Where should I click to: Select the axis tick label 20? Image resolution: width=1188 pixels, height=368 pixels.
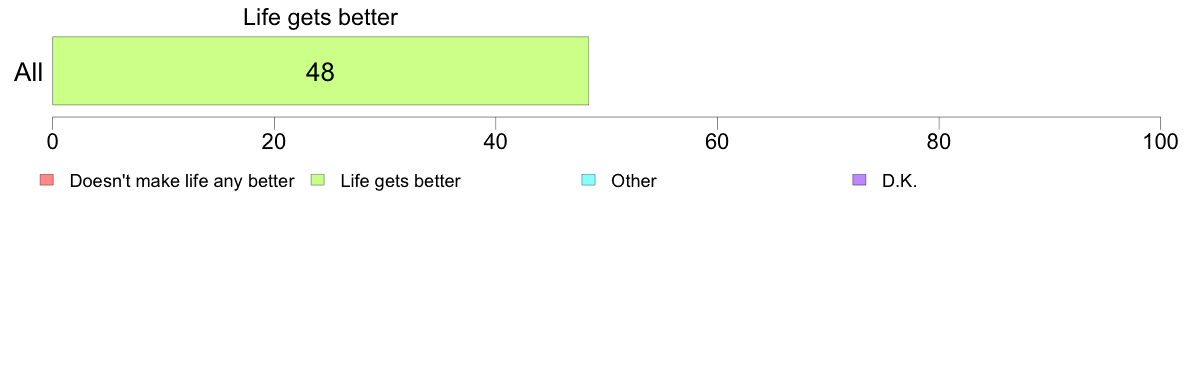coord(274,142)
